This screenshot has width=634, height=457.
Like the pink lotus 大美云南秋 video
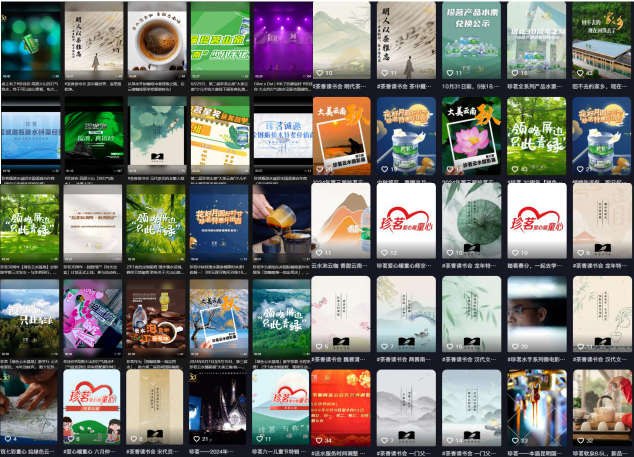[x=450, y=169]
